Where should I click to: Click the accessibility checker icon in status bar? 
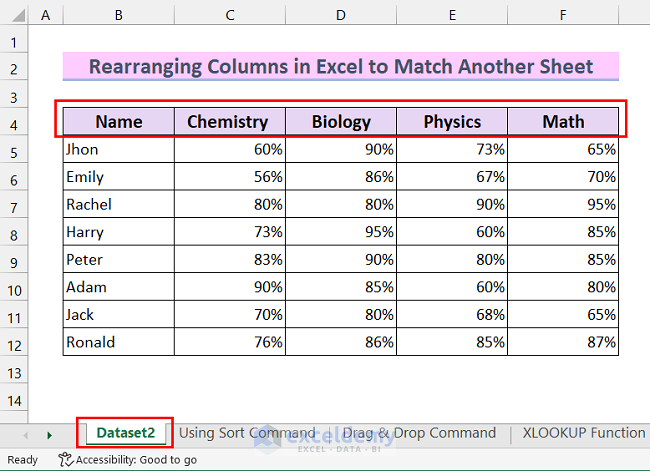[66, 460]
